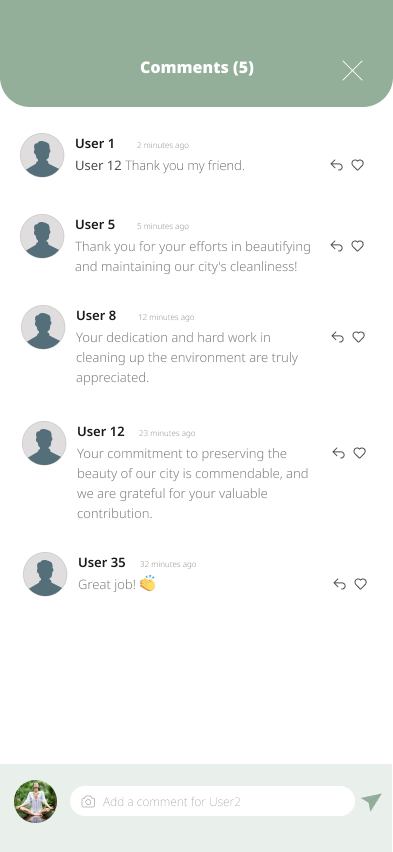Like User 8's comment with heart

click(x=358, y=336)
